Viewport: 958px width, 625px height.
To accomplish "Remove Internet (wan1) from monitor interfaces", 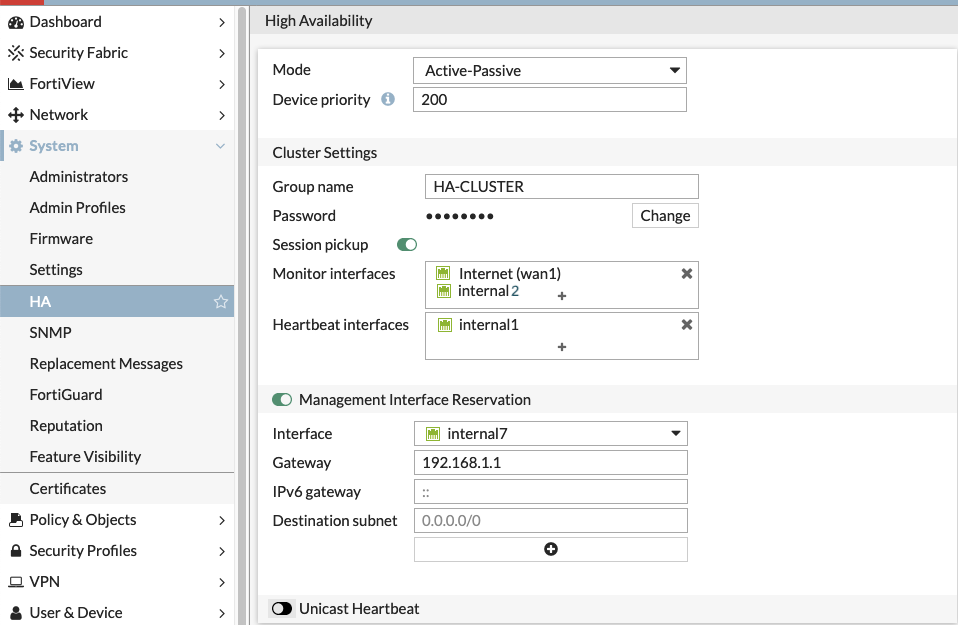I will 687,273.
